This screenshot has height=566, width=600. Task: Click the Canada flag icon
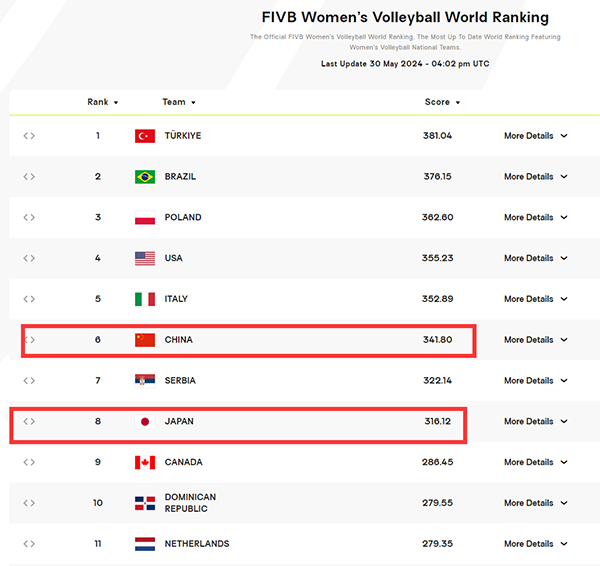[x=145, y=462]
